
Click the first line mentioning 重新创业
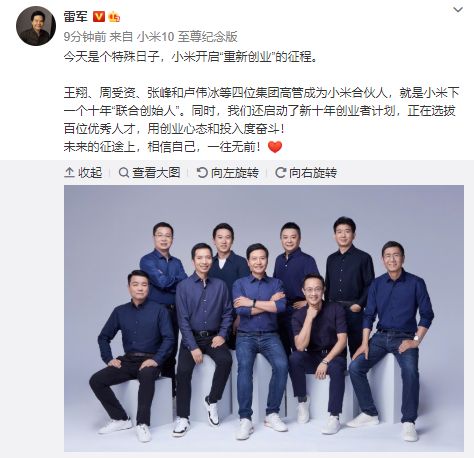click(x=190, y=57)
